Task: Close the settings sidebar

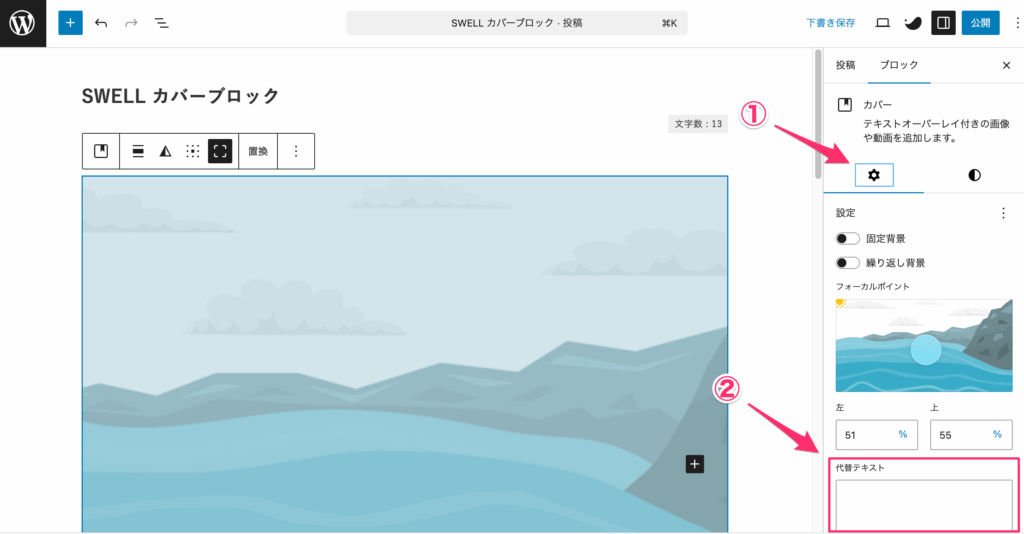Action: (1006, 65)
